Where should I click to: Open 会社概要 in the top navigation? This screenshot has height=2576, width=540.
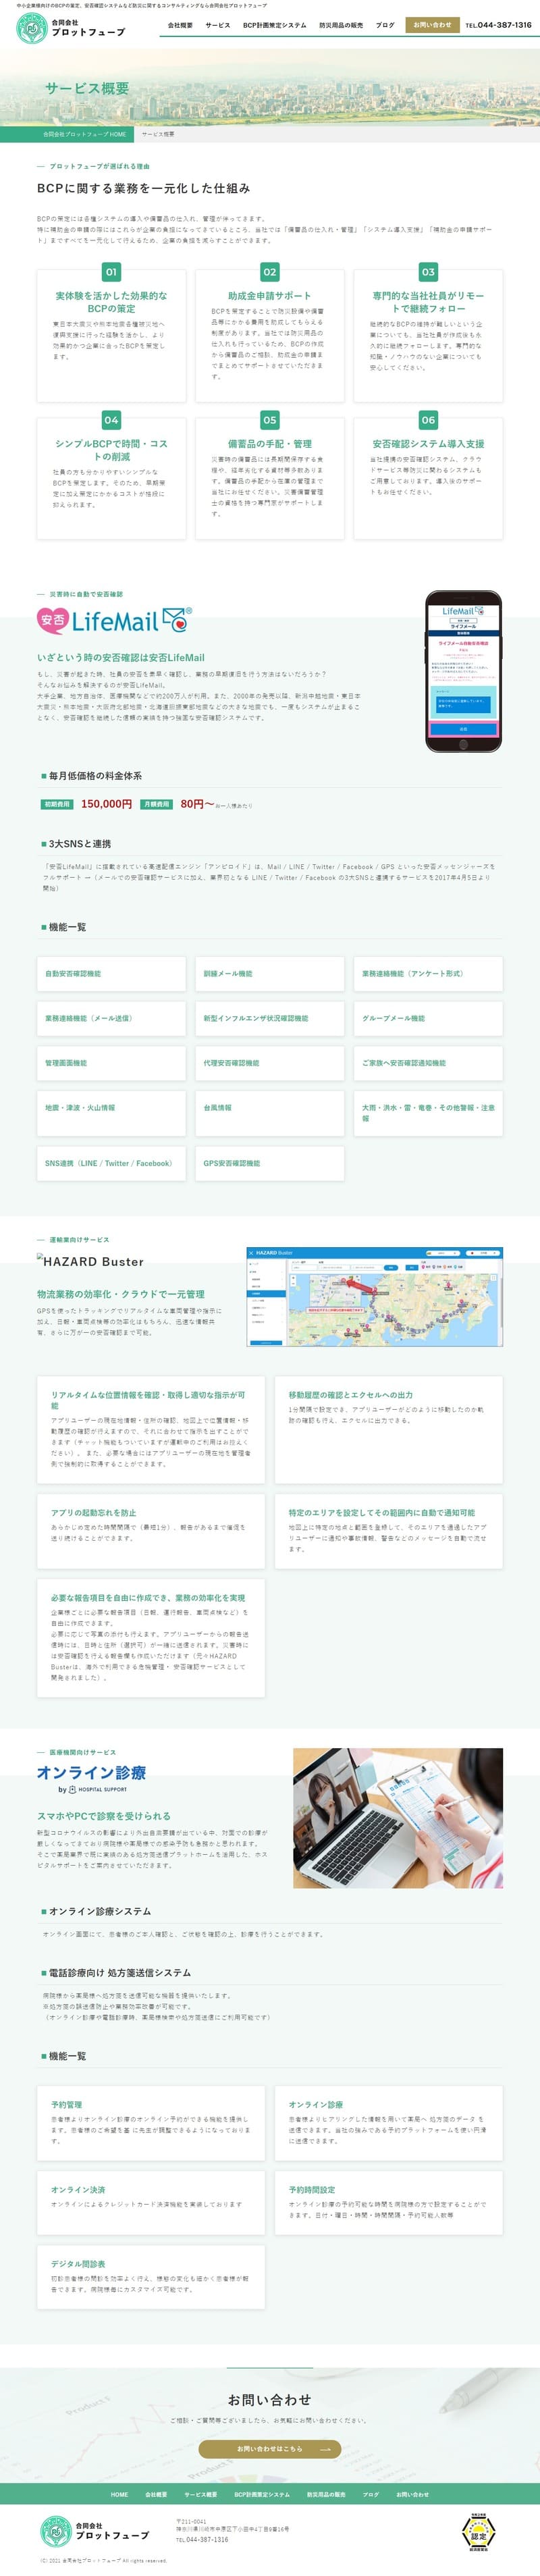coord(180,25)
